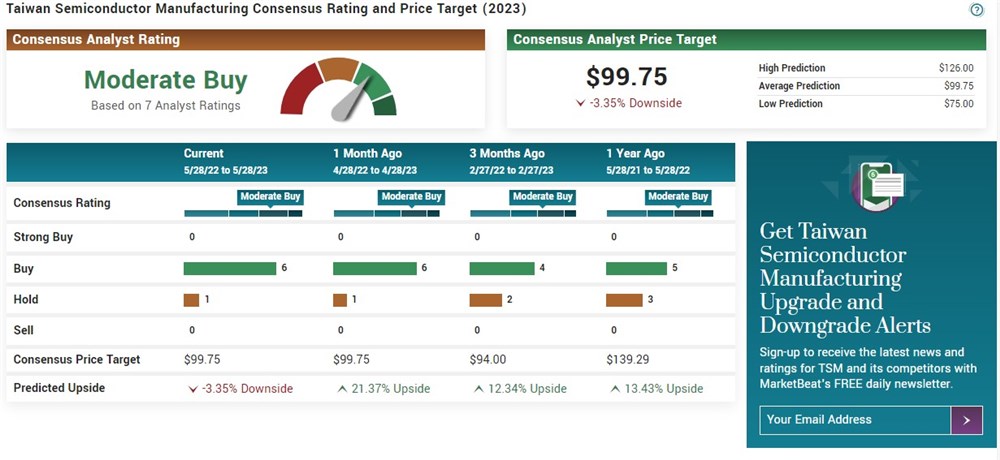Click the analyst rating gauge dial
The height and width of the screenshot is (460, 1000).
click(x=339, y=88)
